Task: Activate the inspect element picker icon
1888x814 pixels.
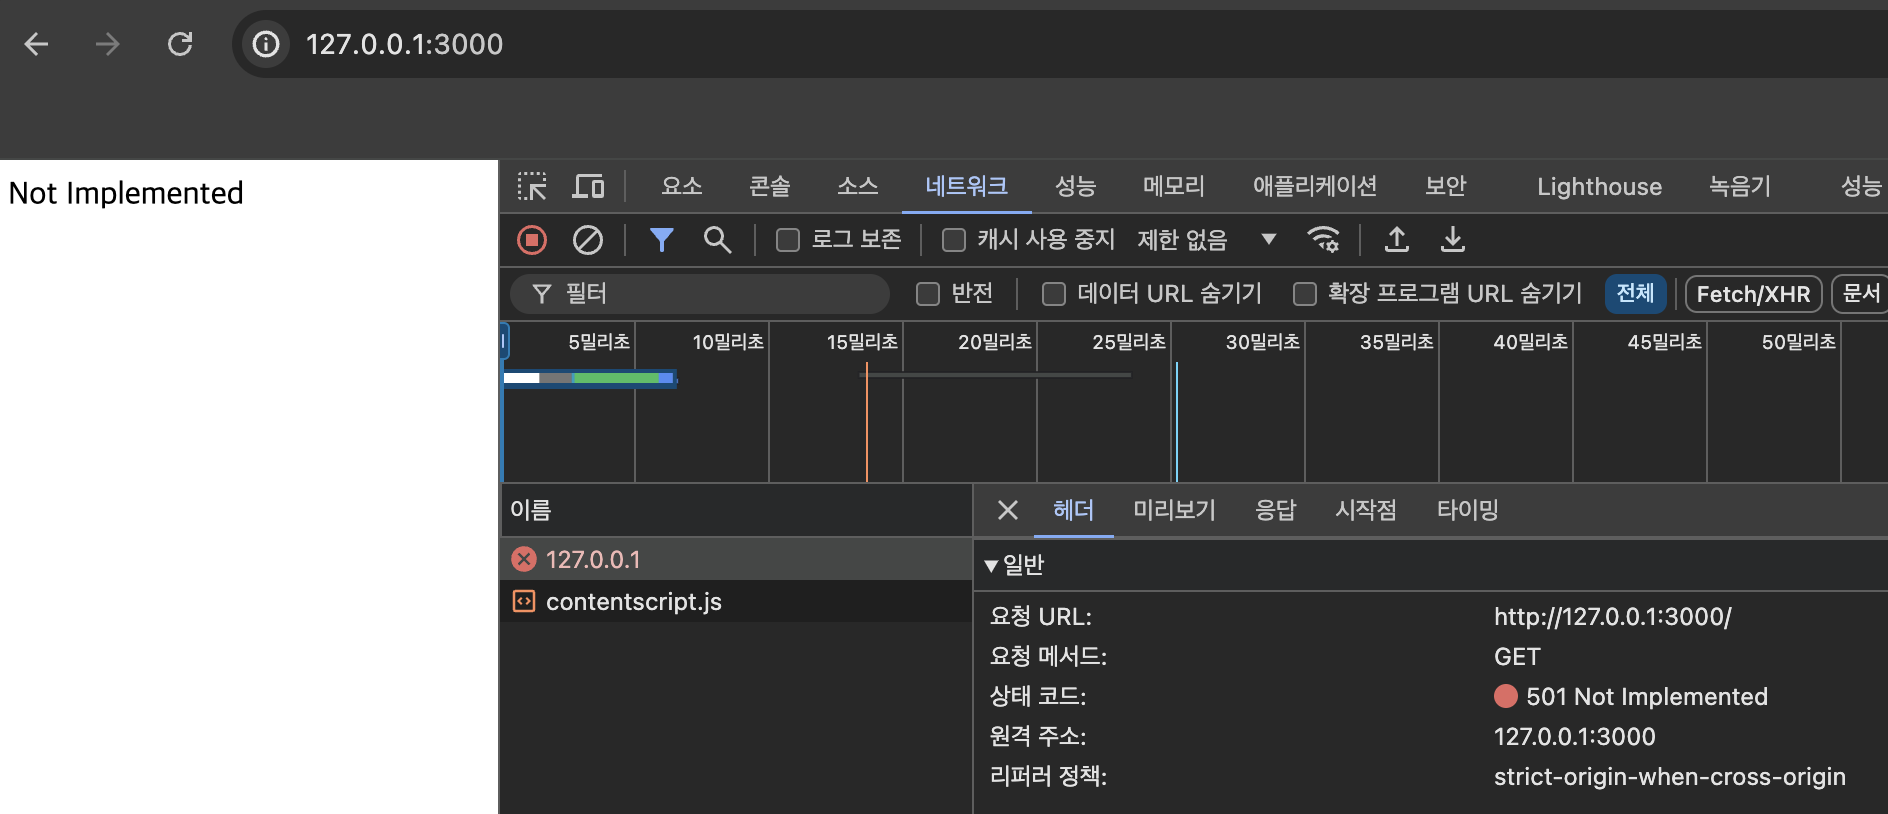Action: 532,186
